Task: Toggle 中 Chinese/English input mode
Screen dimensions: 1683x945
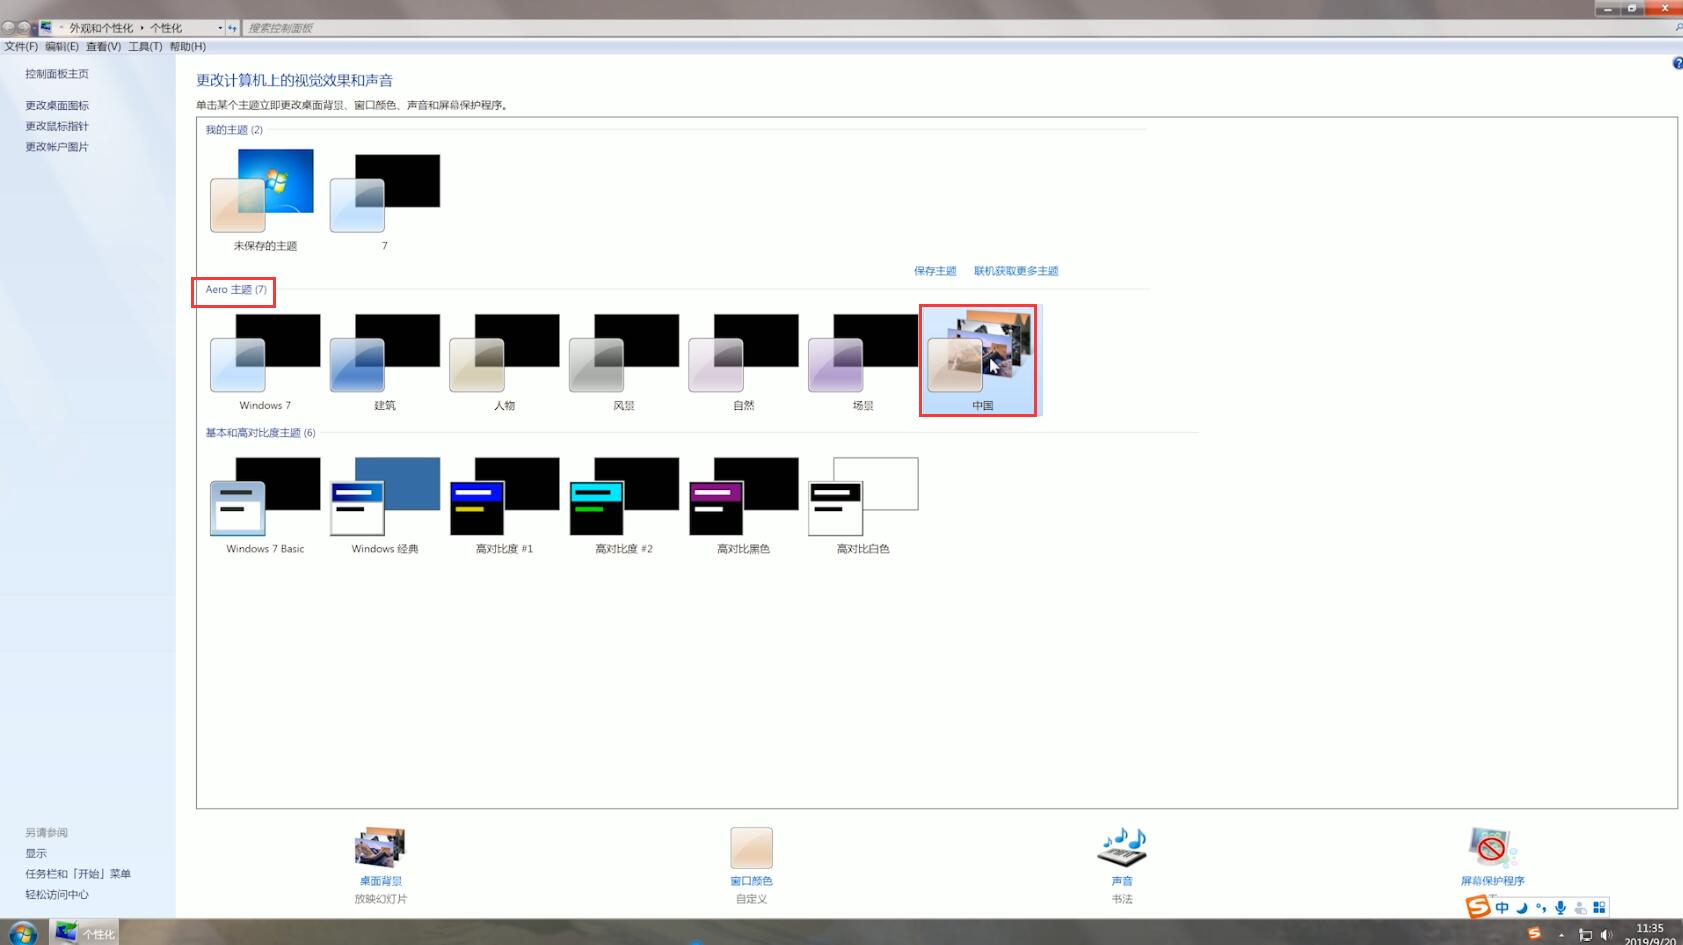Action: [x=1502, y=908]
